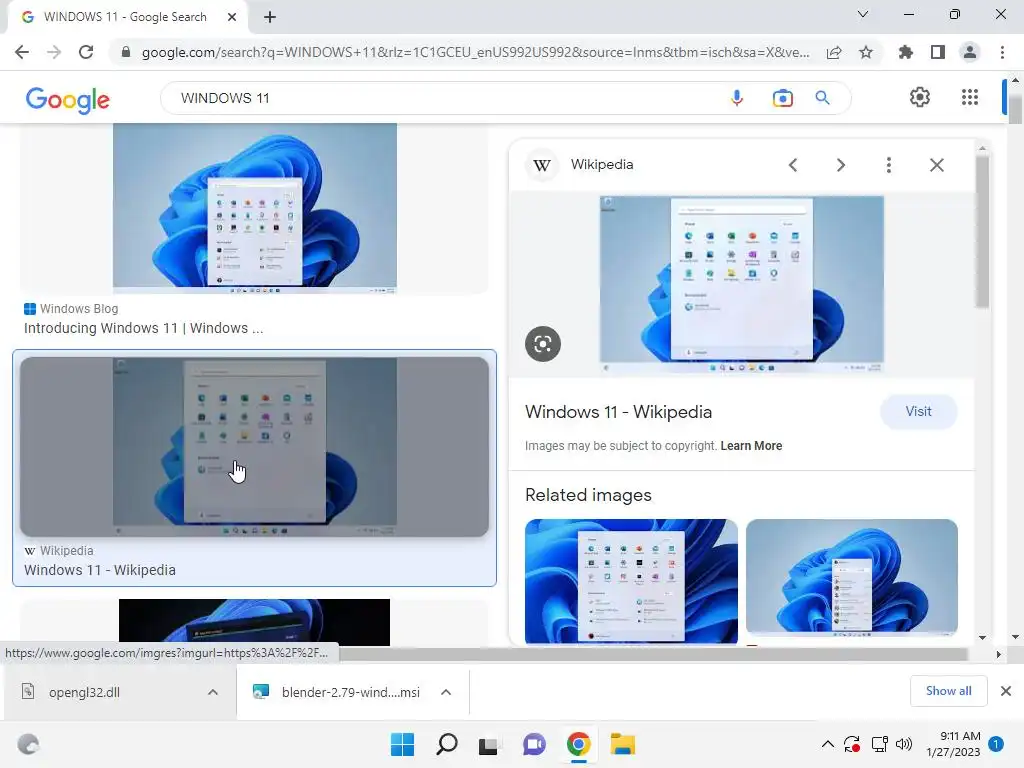The height and width of the screenshot is (768, 1024).
Task: Close the downloads bar
Action: point(1006,691)
